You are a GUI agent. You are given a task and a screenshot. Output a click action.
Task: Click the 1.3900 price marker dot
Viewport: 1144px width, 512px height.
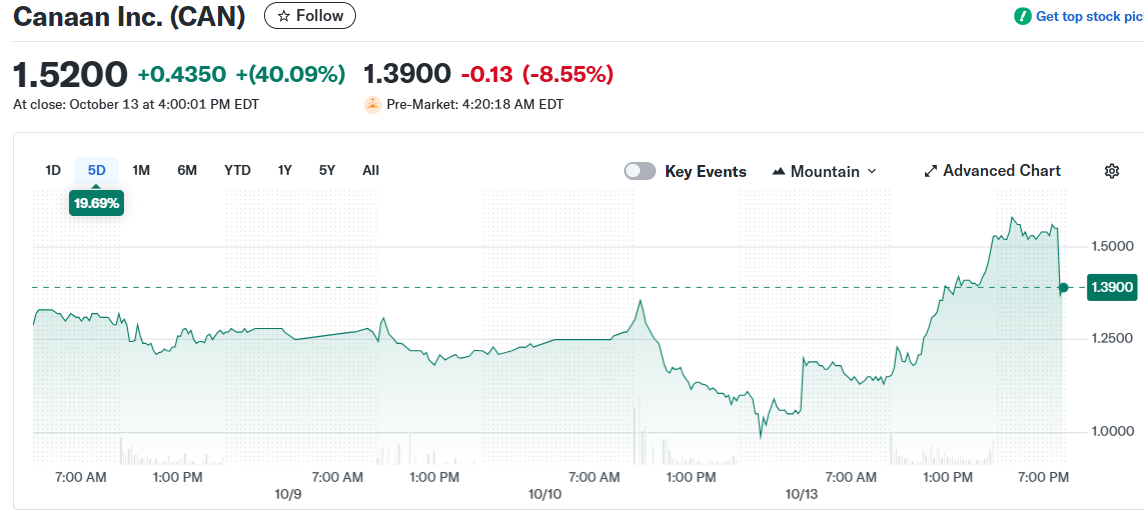(x=1063, y=288)
